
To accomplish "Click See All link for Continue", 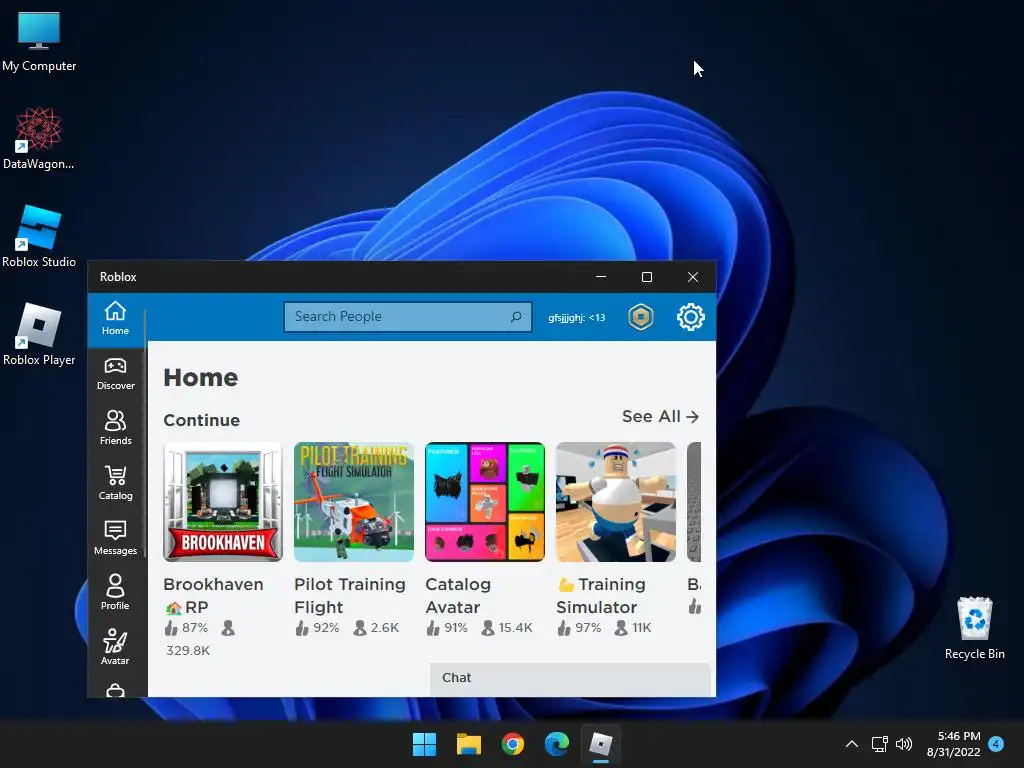I will (x=660, y=417).
